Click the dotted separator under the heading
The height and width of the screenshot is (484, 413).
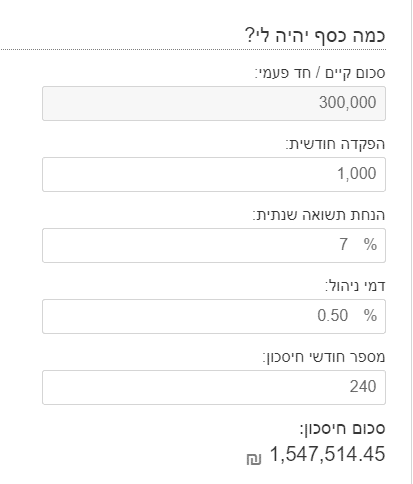click(193, 50)
